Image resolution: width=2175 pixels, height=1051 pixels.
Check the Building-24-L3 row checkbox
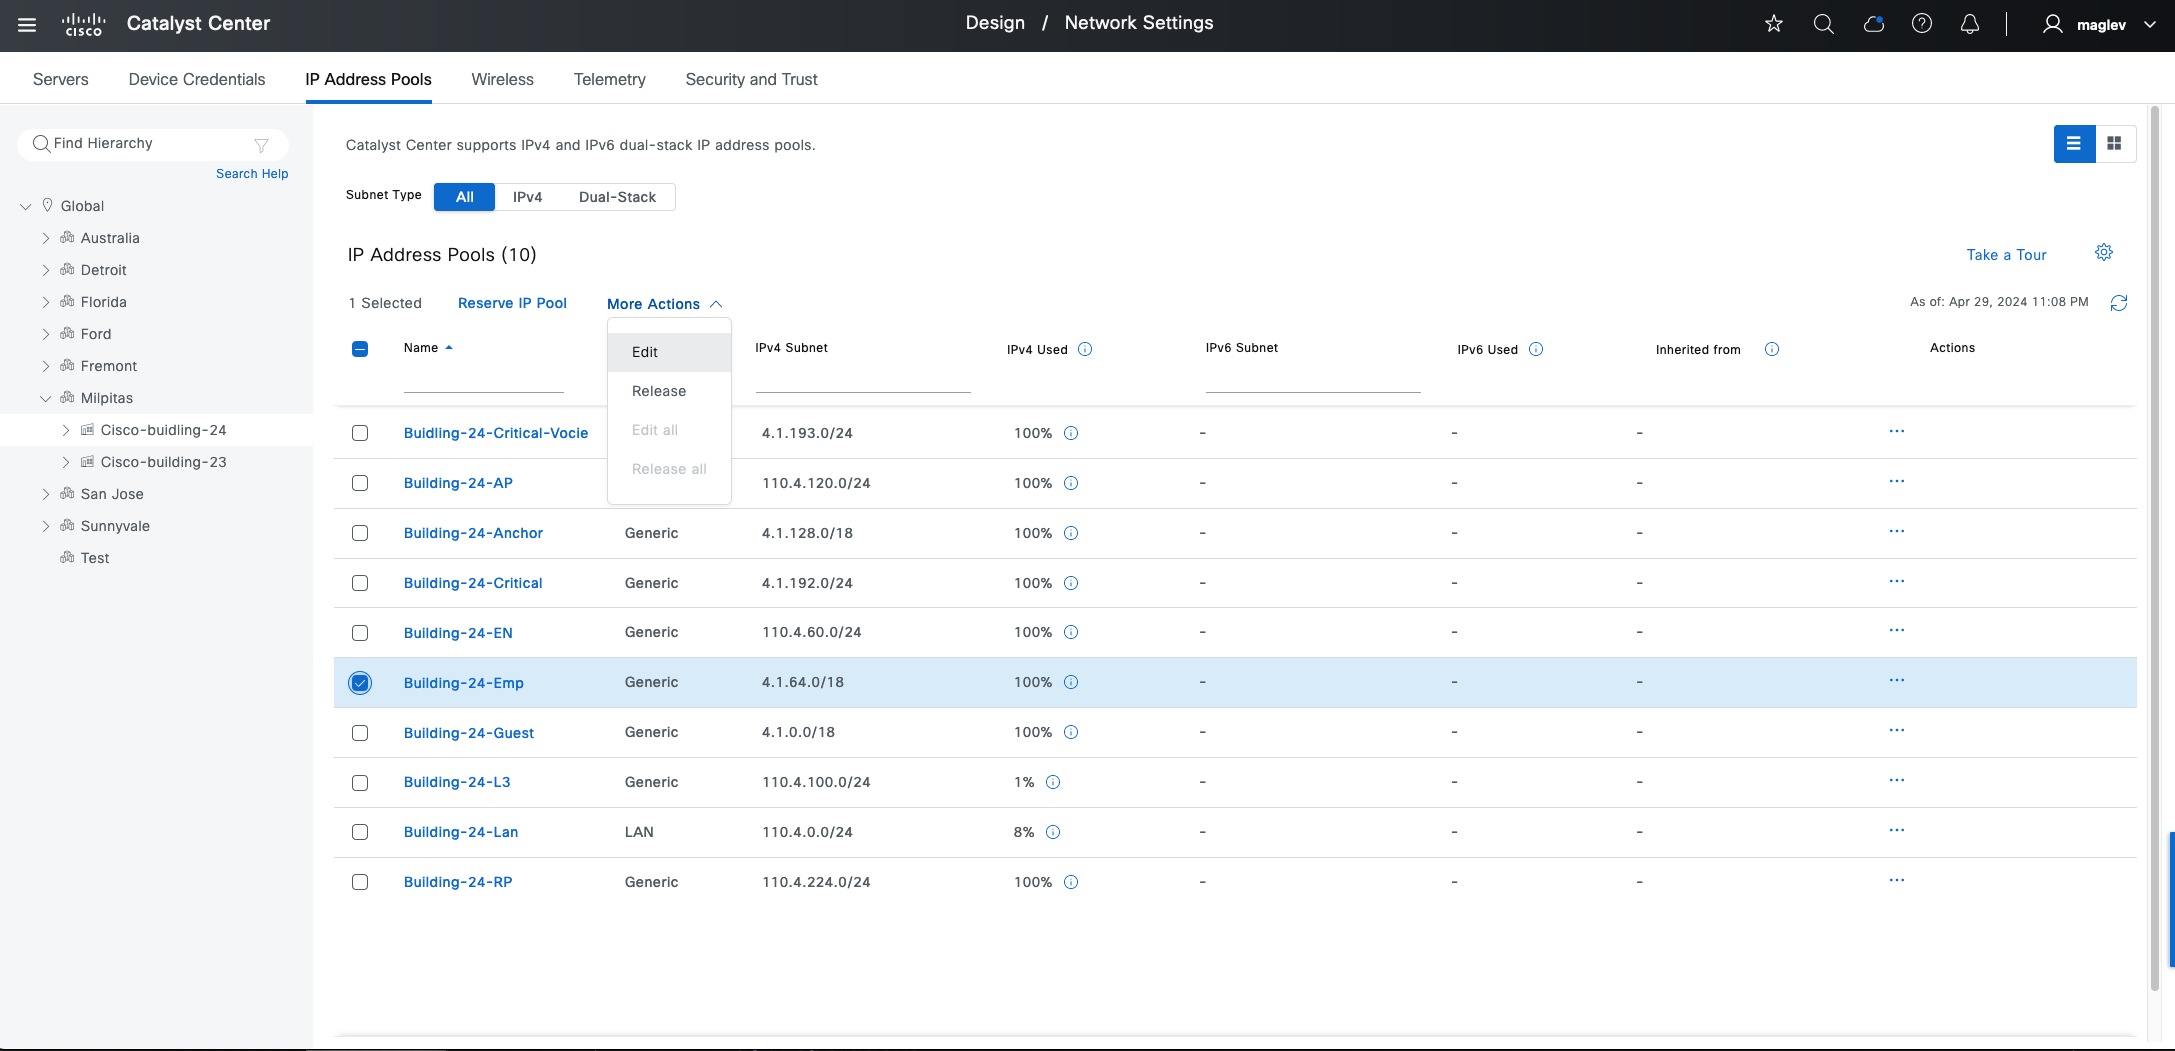pos(360,783)
